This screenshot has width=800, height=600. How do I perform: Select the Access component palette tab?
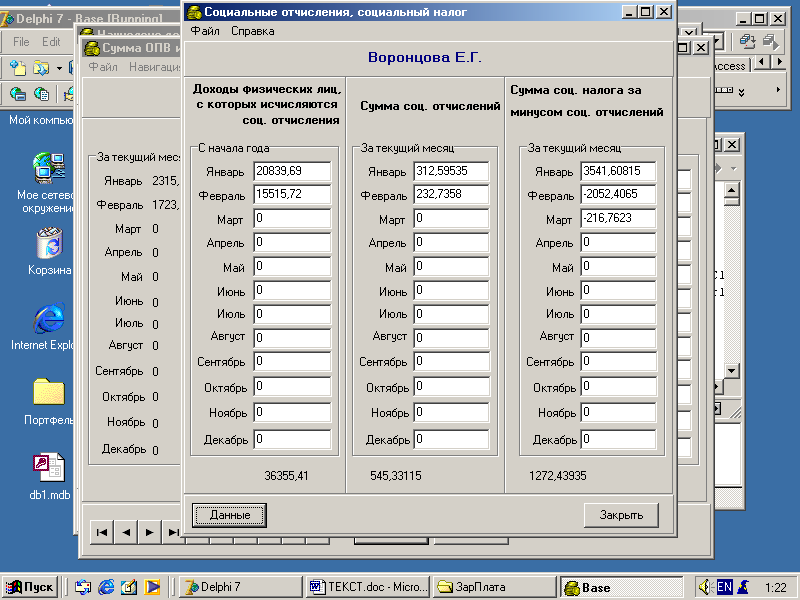click(730, 66)
